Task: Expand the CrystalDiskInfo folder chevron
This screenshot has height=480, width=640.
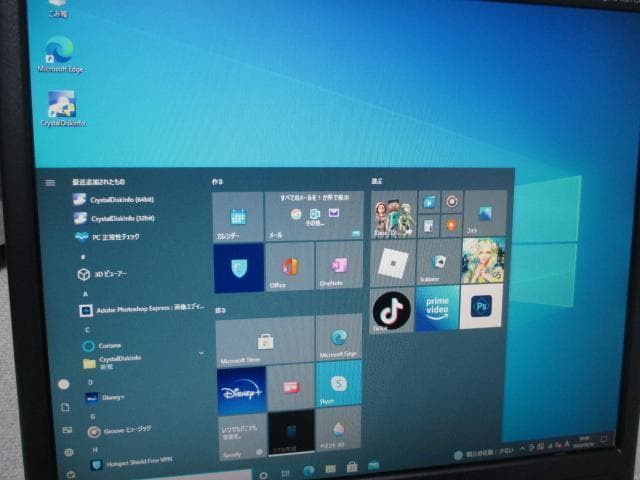Action: click(x=201, y=353)
